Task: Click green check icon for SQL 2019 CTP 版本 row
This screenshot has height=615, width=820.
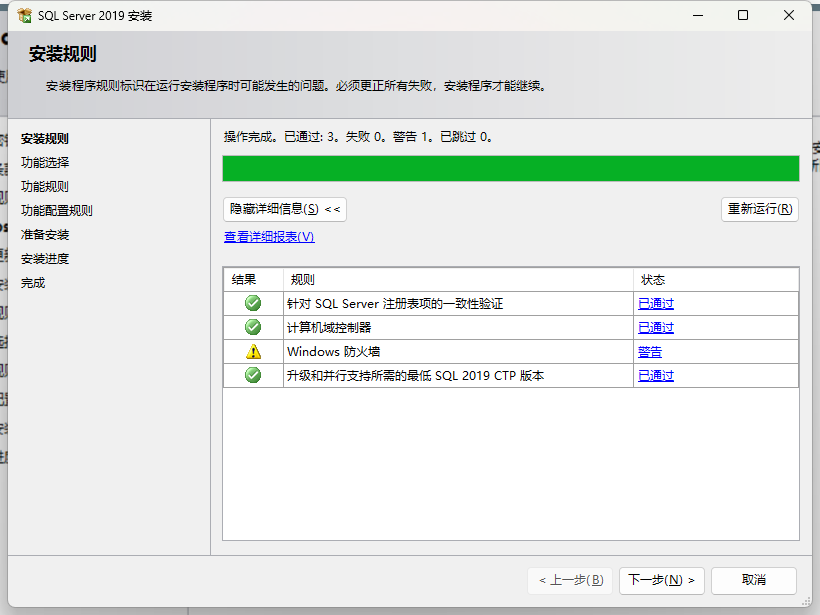Action: [x=253, y=375]
